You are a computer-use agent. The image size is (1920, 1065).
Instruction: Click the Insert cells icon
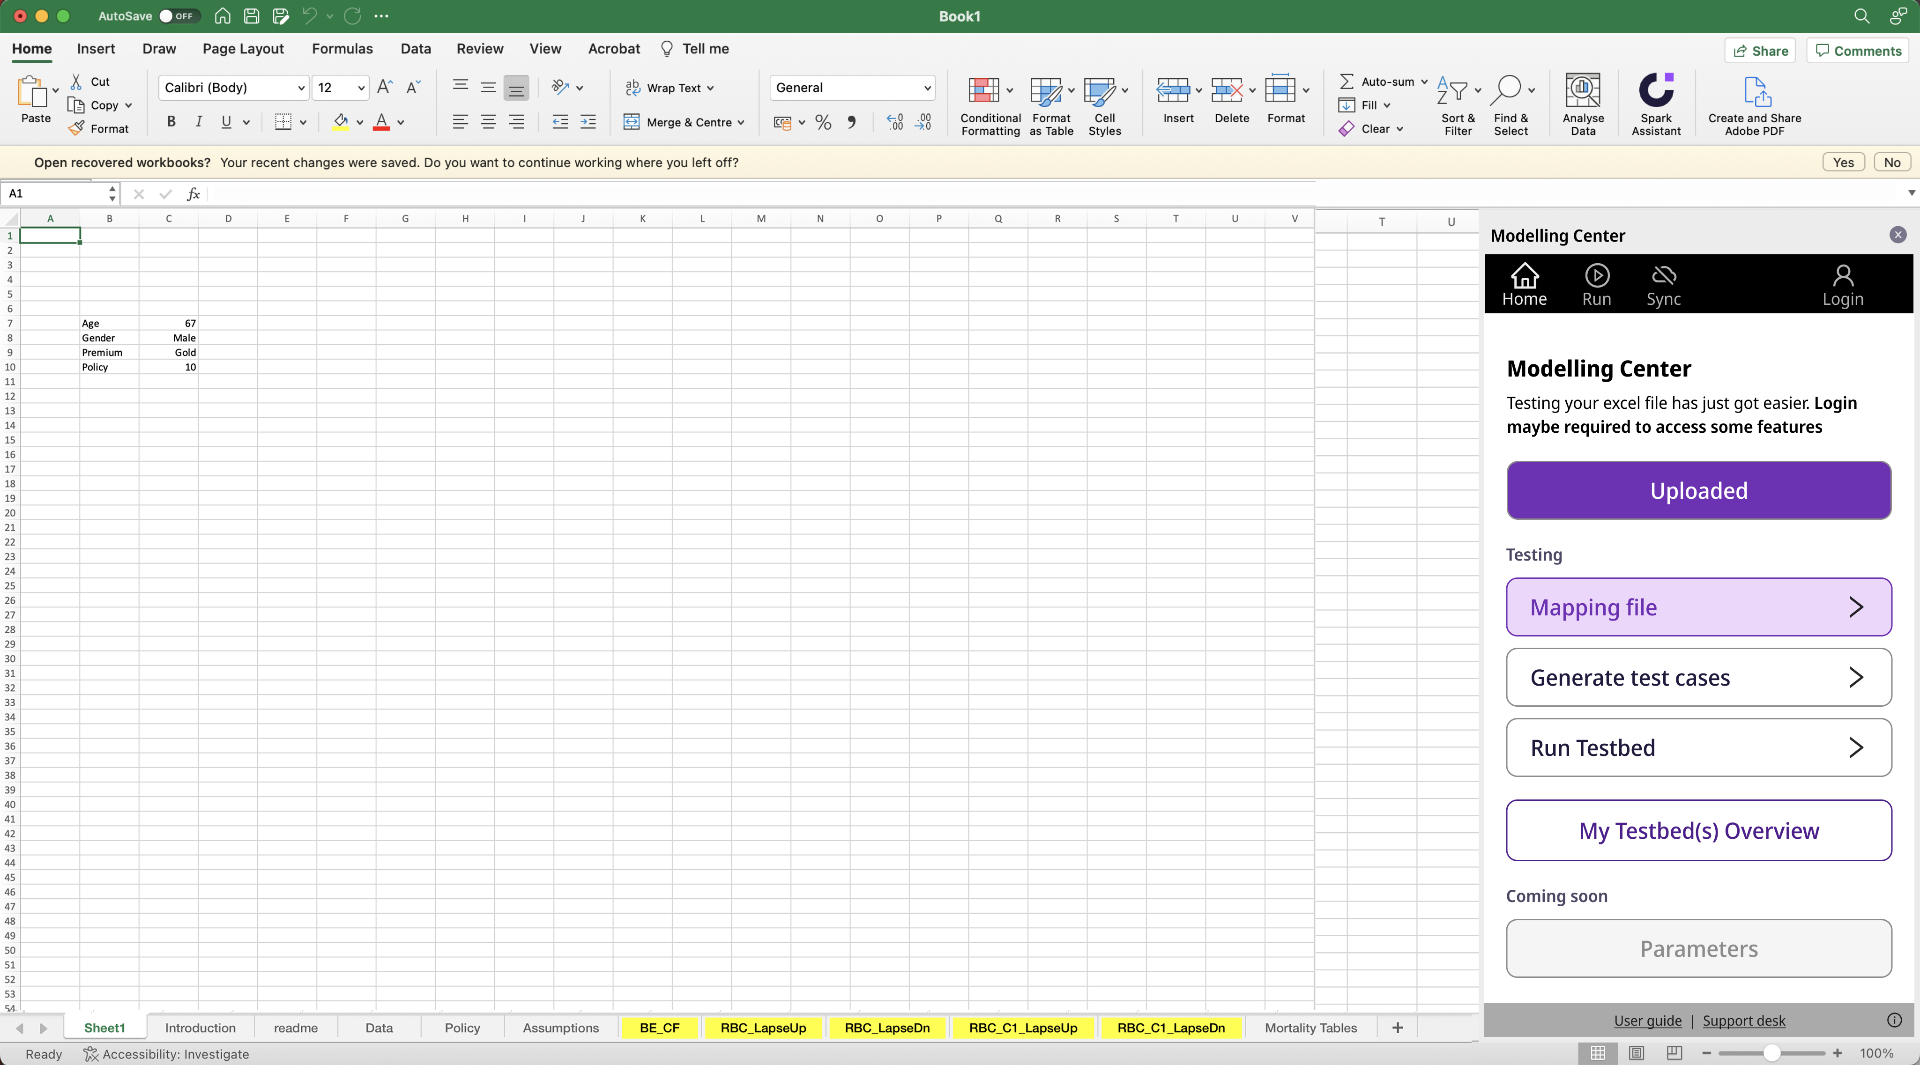click(x=1173, y=90)
